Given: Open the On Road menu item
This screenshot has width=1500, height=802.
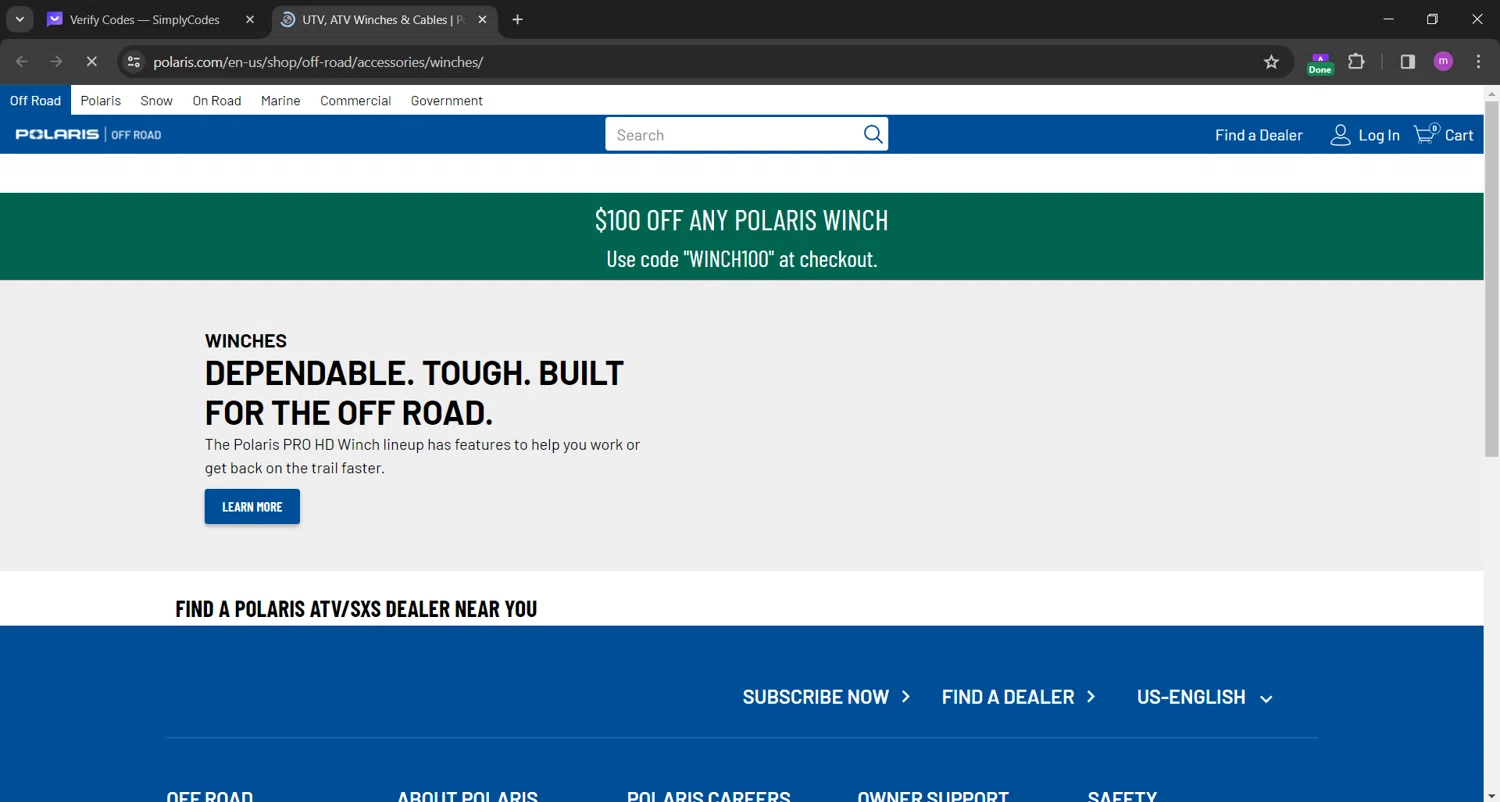Looking at the screenshot, I should point(217,100).
